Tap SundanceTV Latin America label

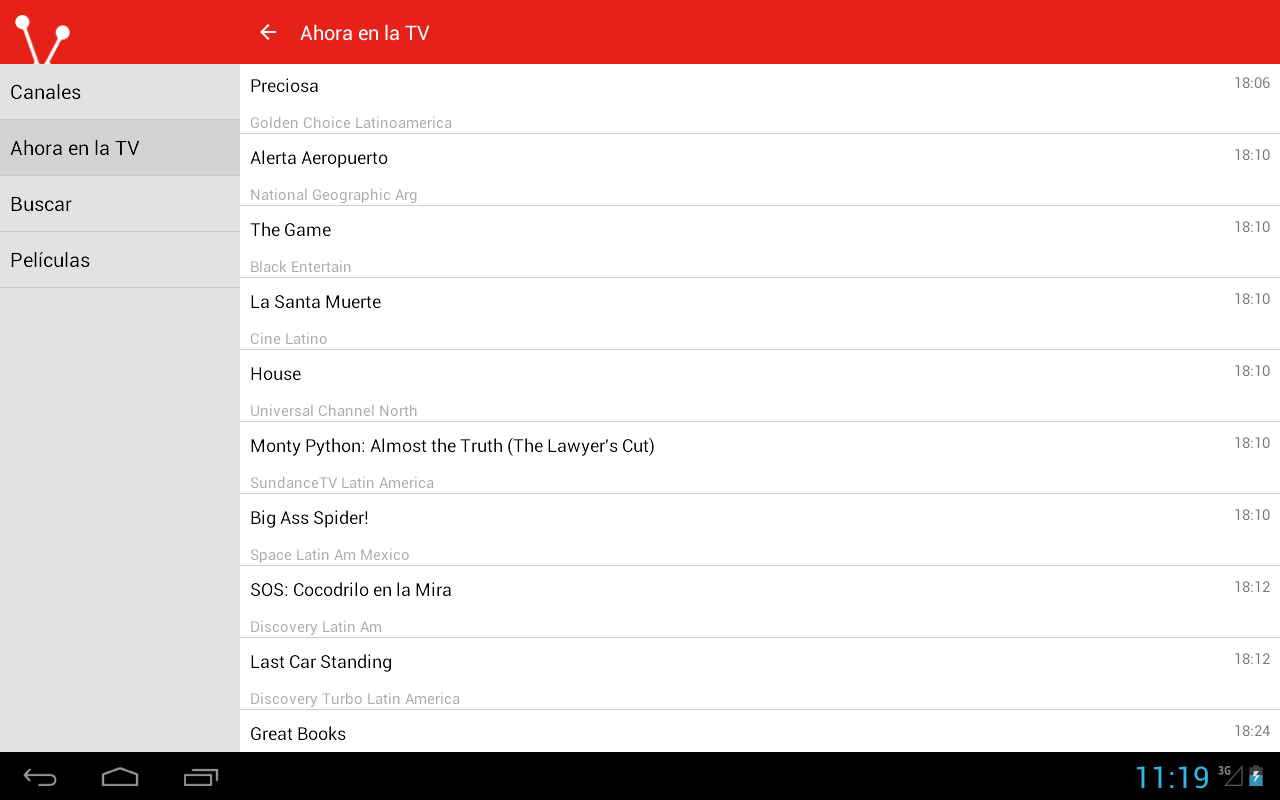342,483
